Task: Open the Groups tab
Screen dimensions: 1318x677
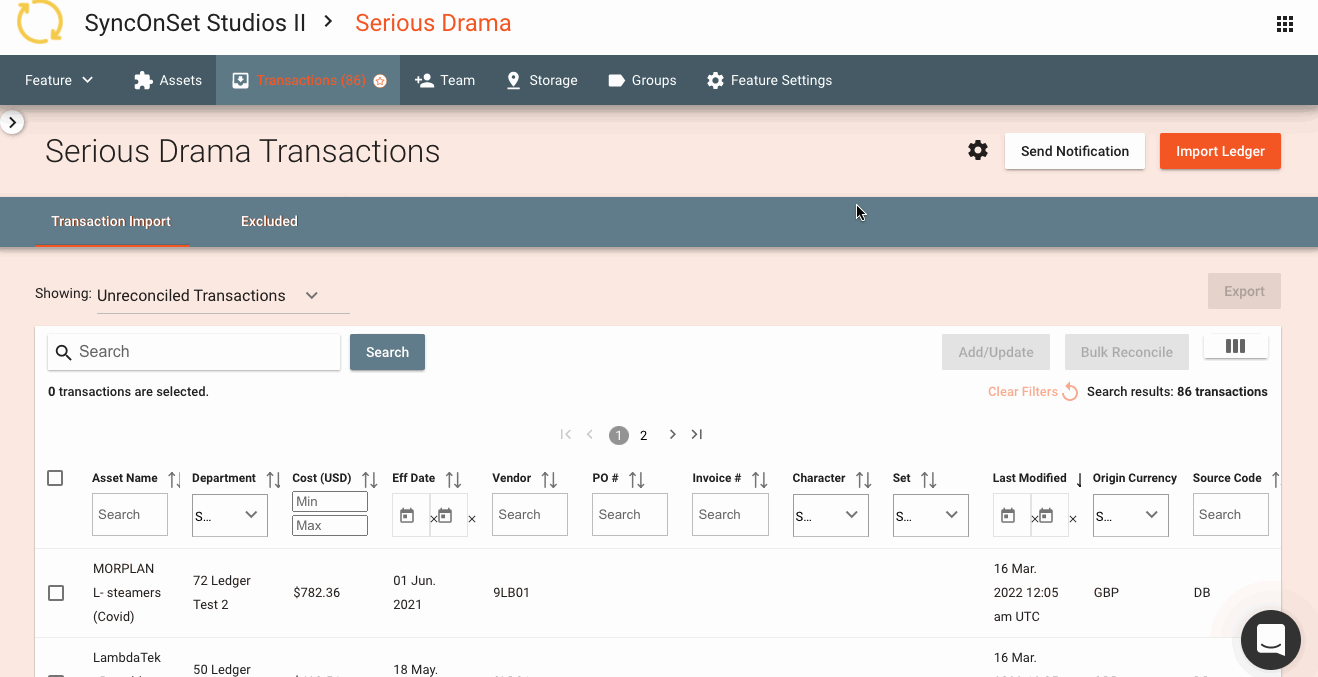Action: click(642, 80)
